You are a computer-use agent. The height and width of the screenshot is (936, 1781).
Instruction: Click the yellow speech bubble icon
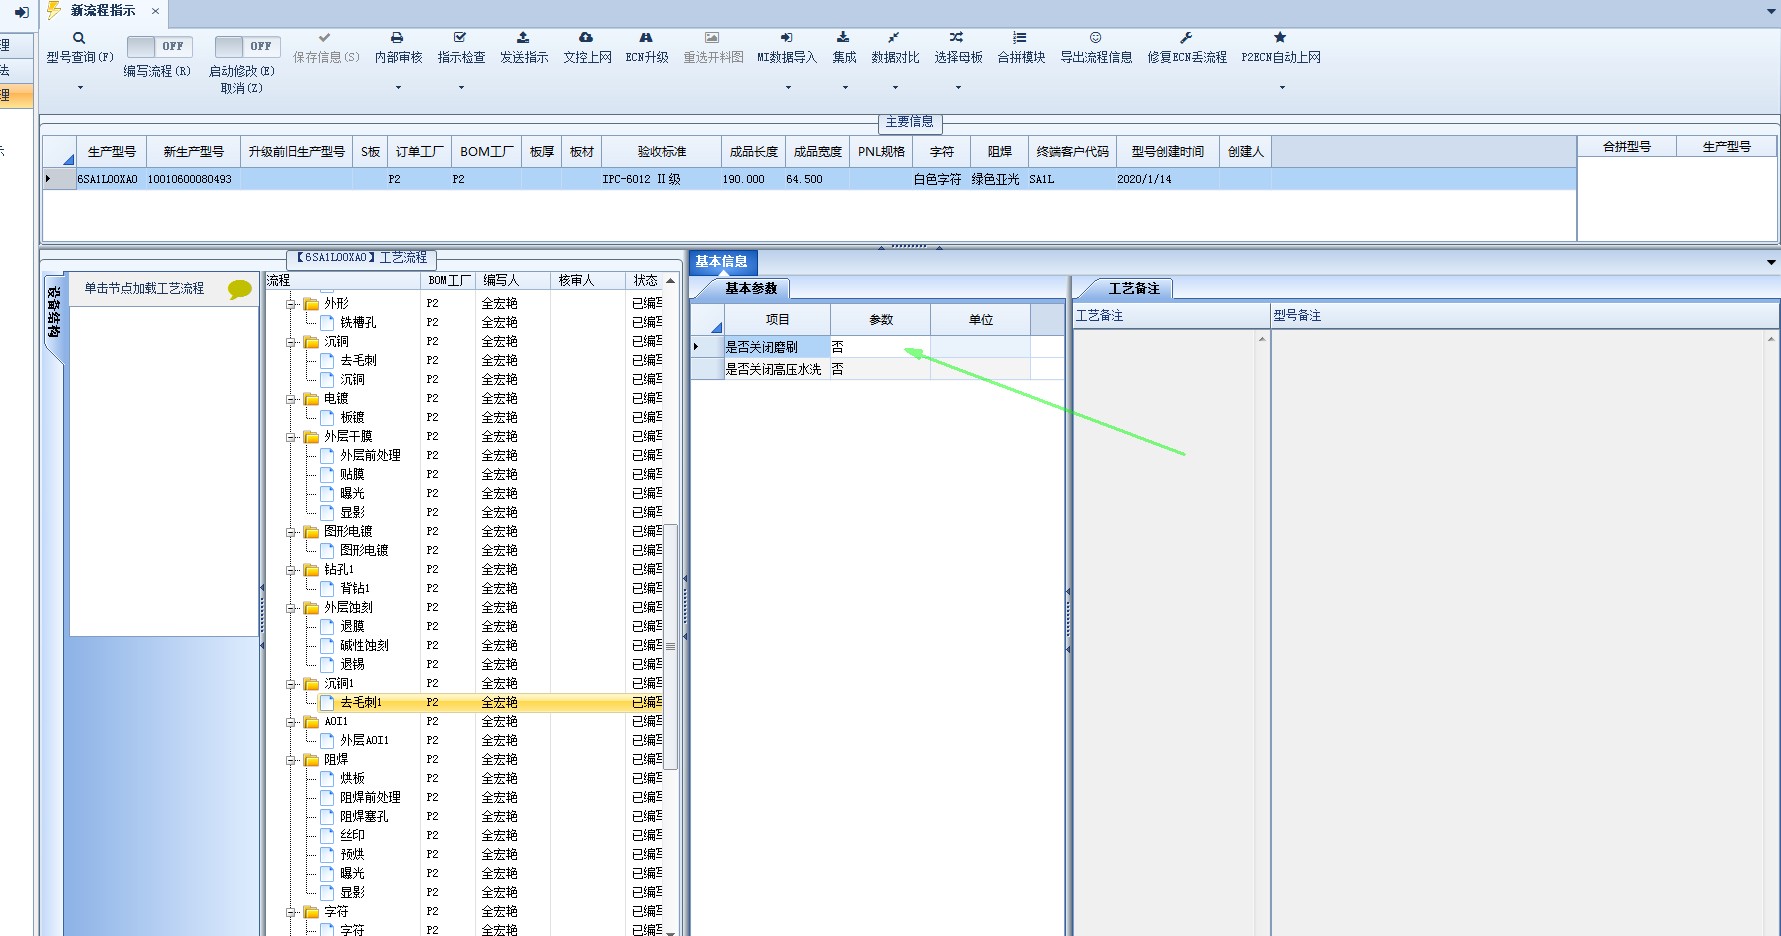[x=240, y=289]
